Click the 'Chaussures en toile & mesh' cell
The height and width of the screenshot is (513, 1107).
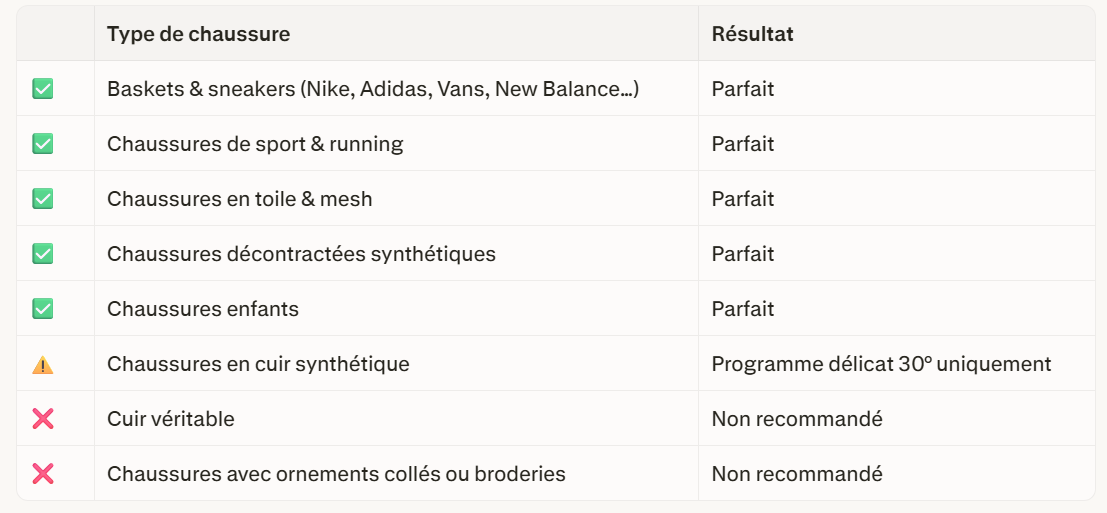pyautogui.click(x=240, y=199)
